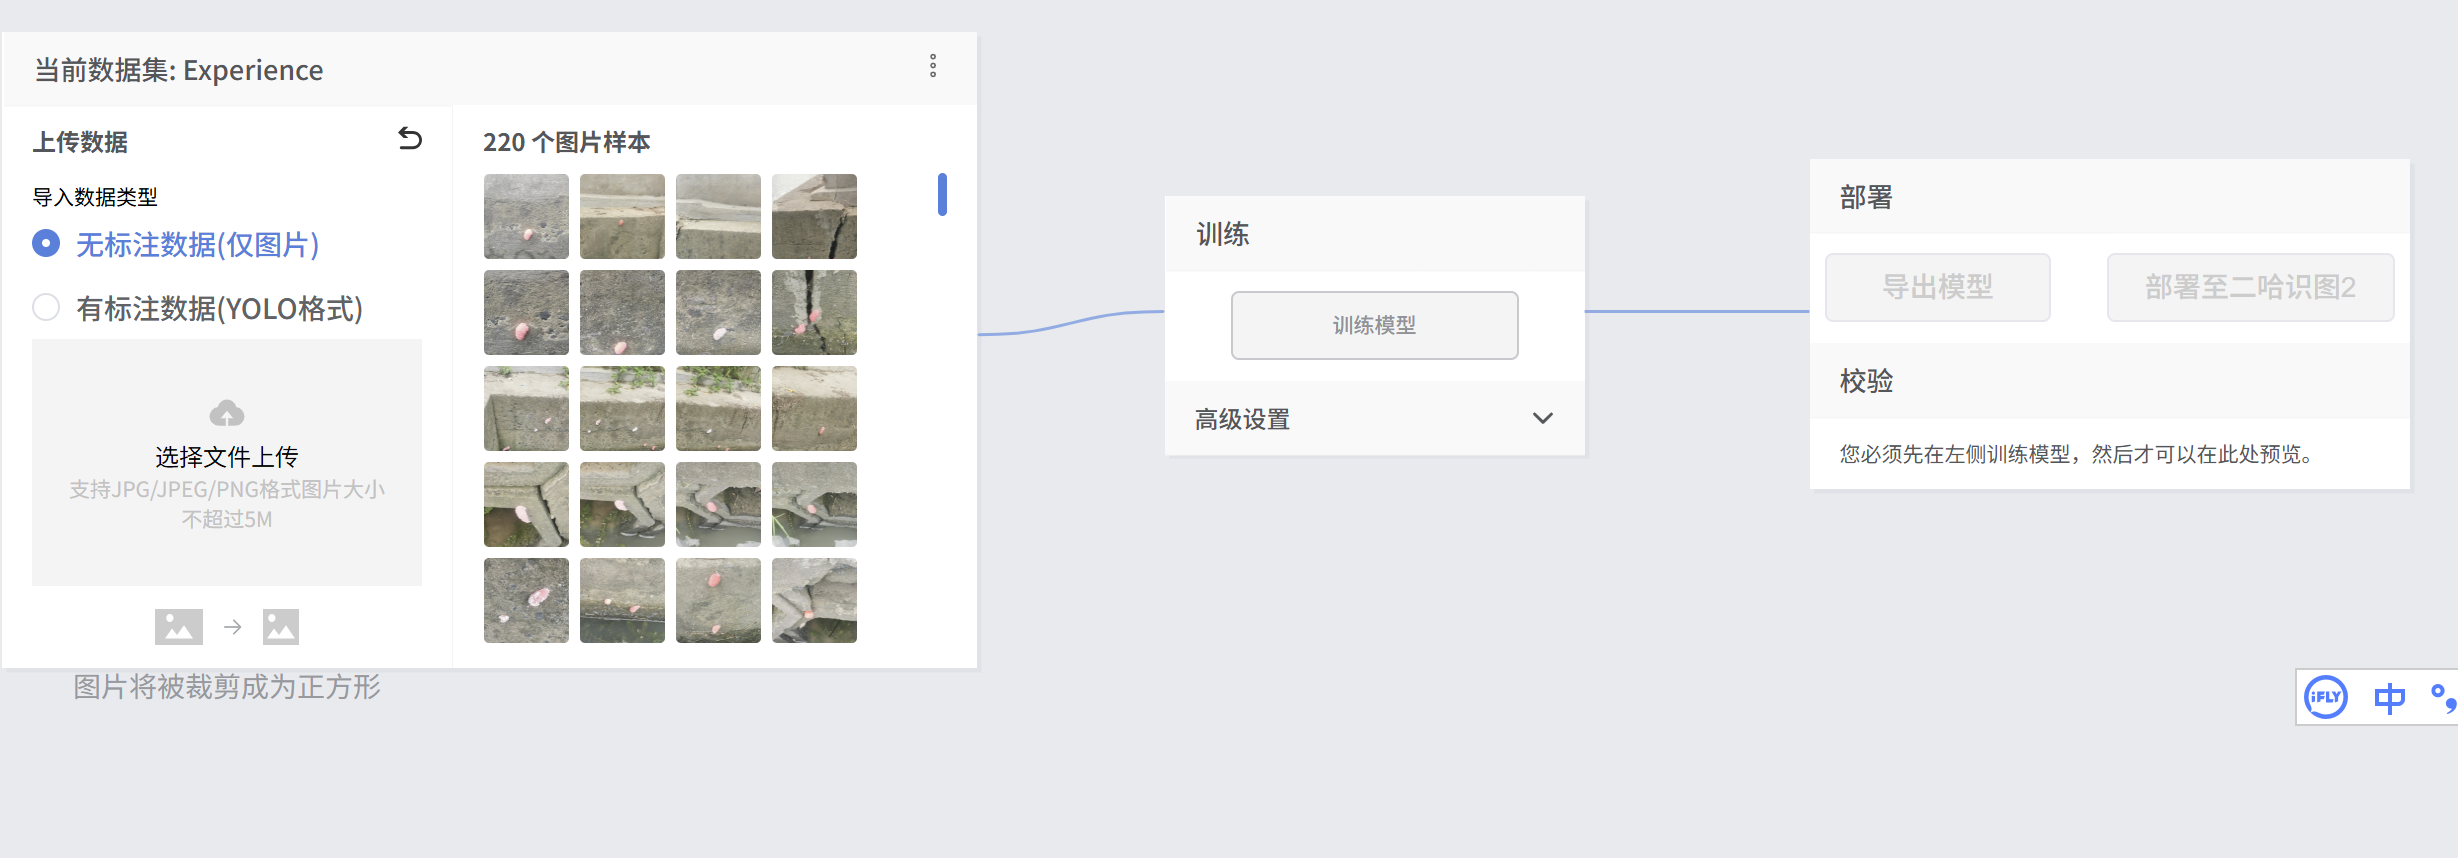
Task: Click the right cropped-image icon below upload
Action: coord(281,627)
